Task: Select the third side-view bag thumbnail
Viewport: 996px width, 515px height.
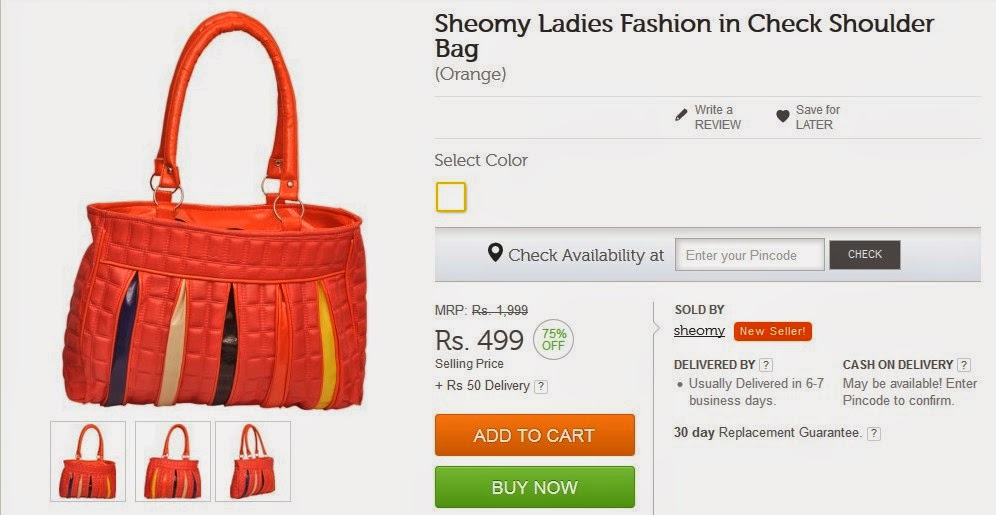Action: coord(253,461)
